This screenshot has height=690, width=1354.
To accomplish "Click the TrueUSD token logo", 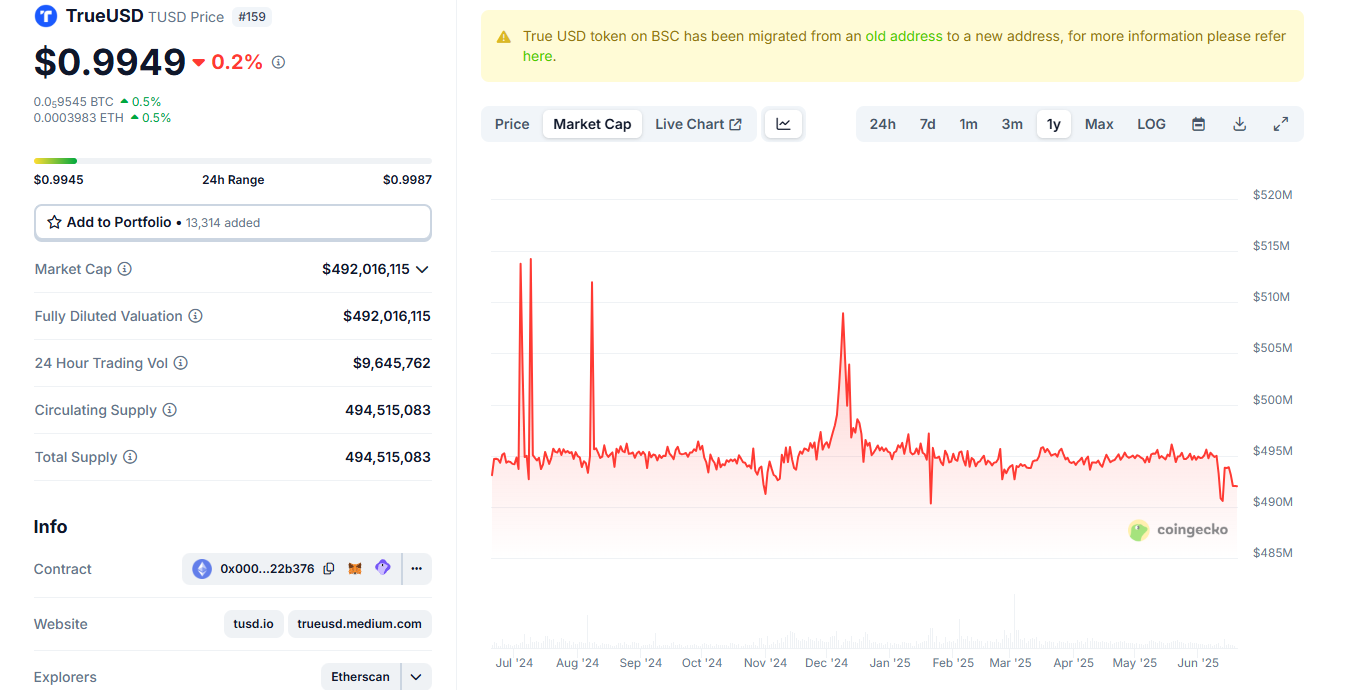I will pyautogui.click(x=44, y=16).
